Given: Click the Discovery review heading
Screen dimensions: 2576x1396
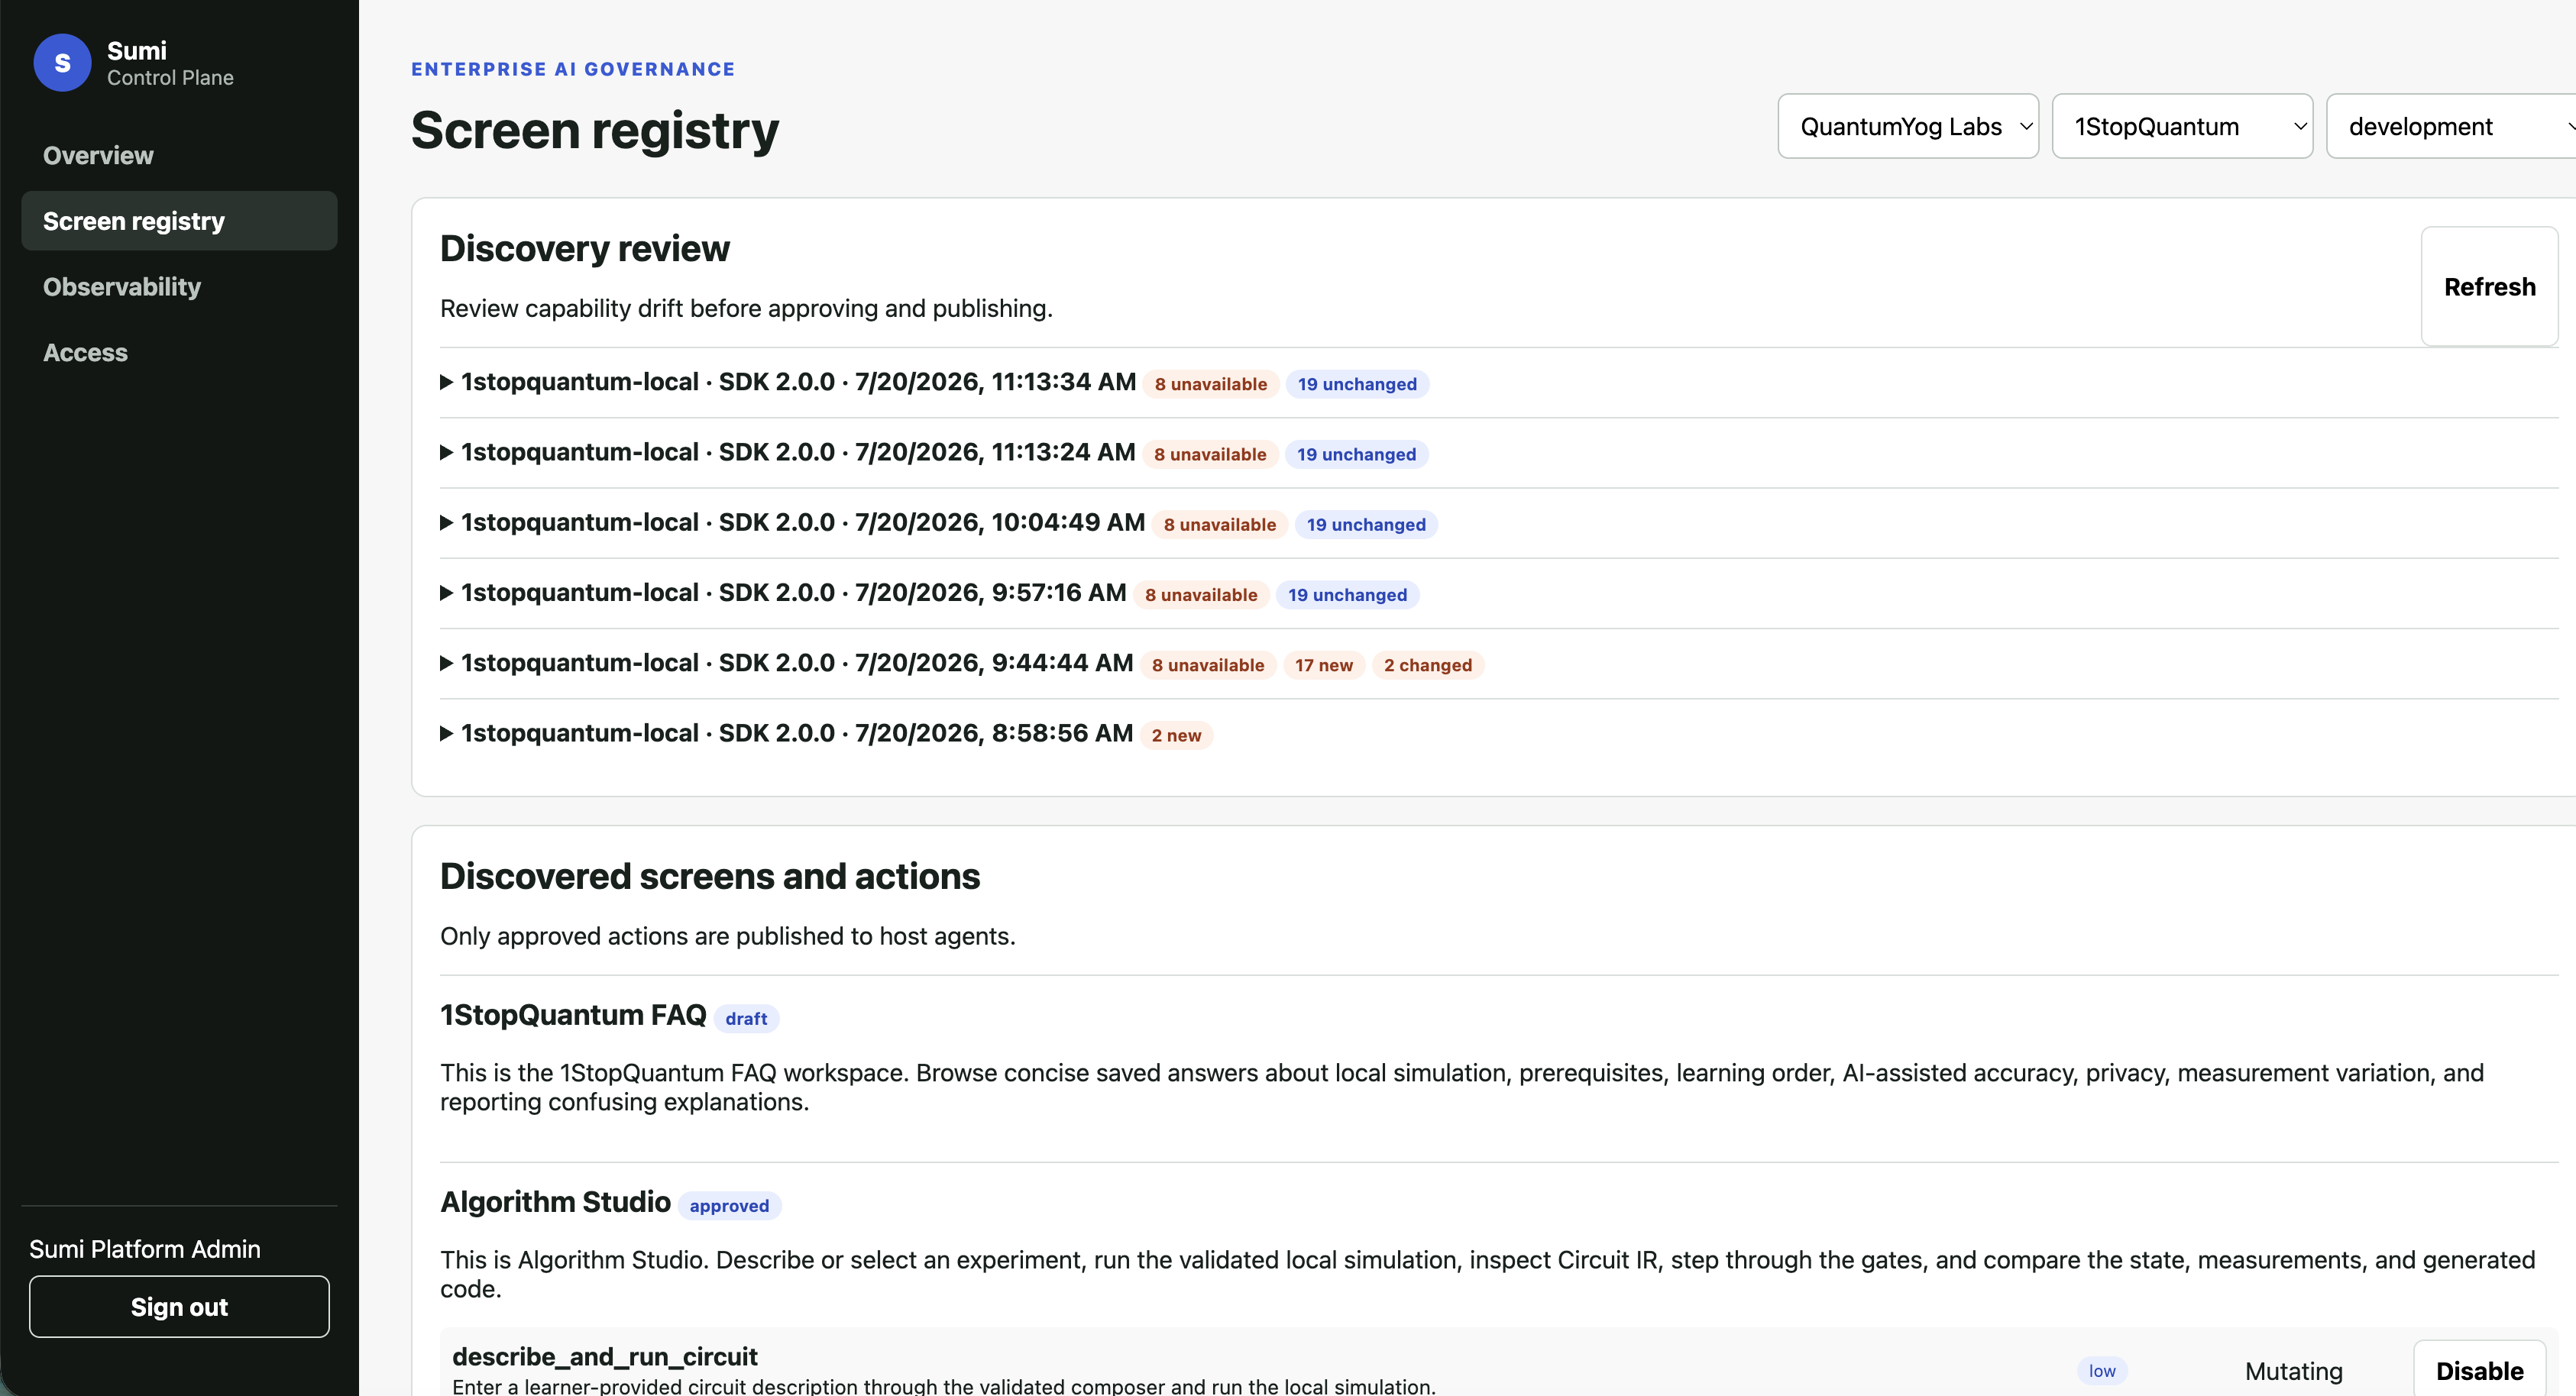Looking at the screenshot, I should pyautogui.click(x=585, y=248).
